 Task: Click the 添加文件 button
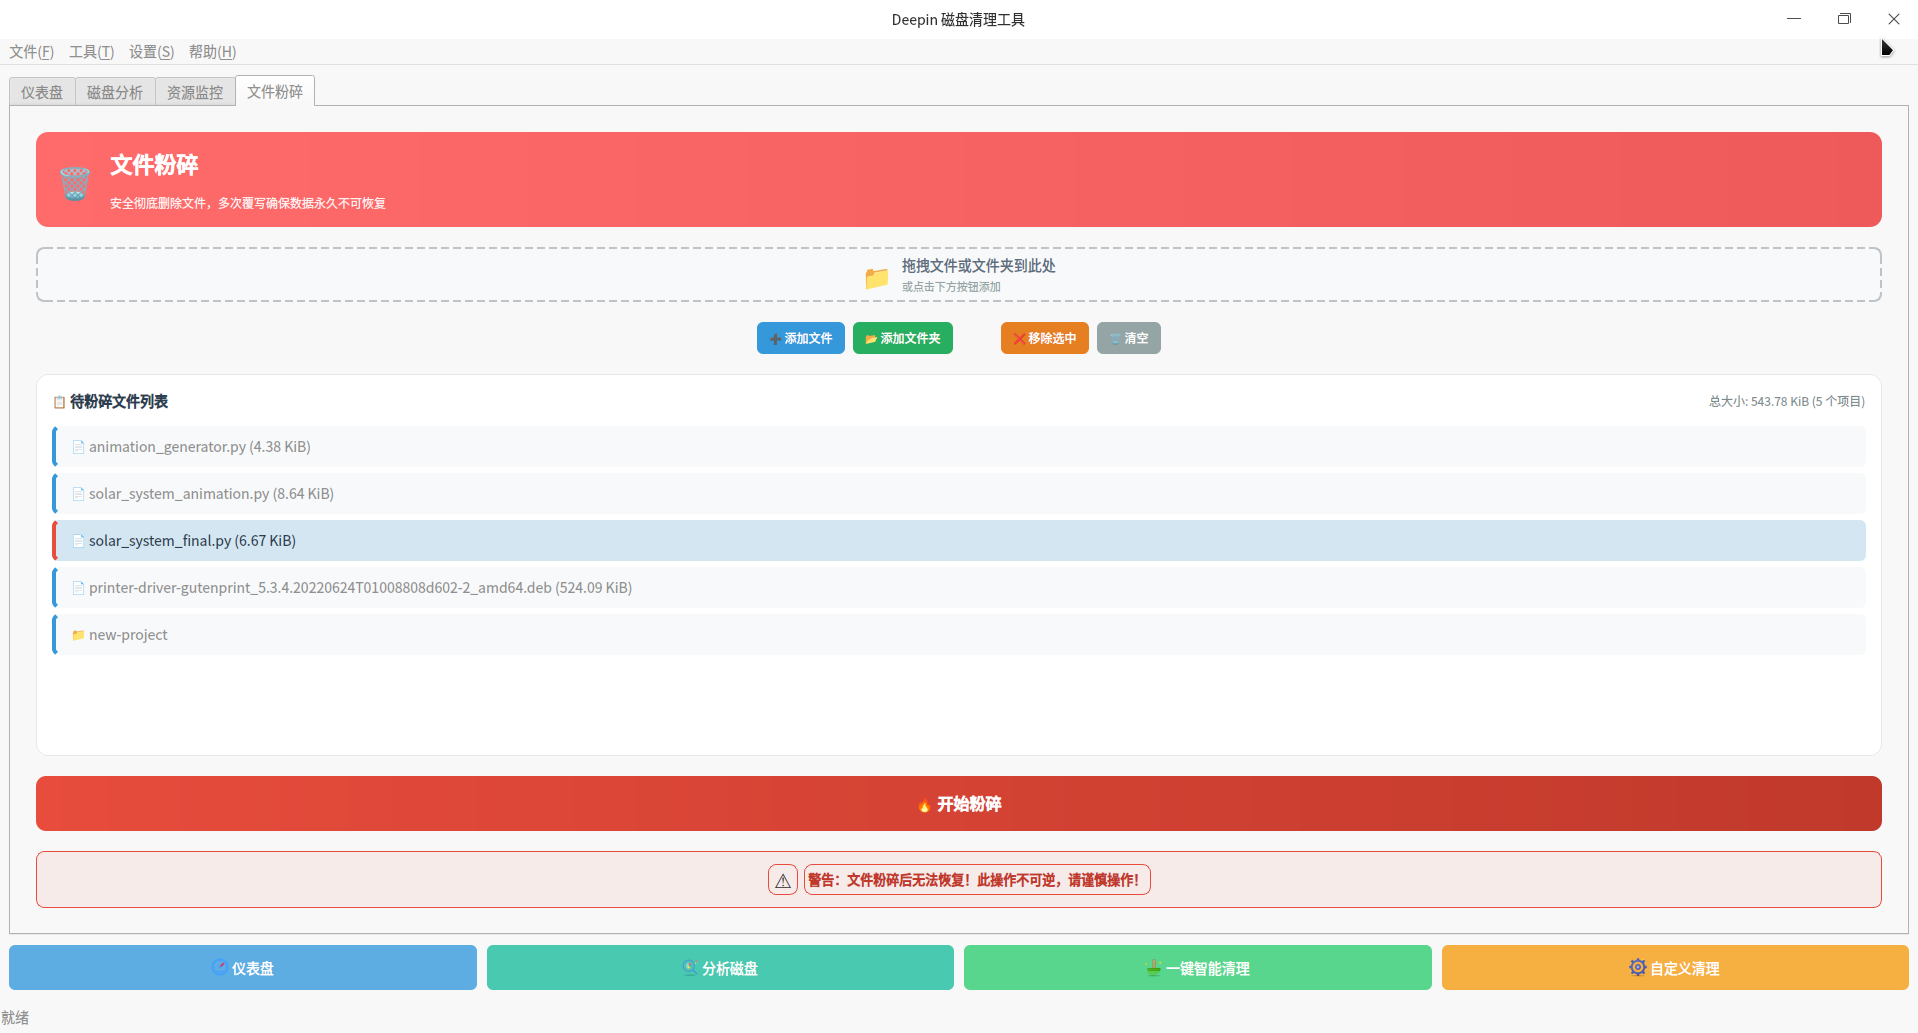pos(801,338)
